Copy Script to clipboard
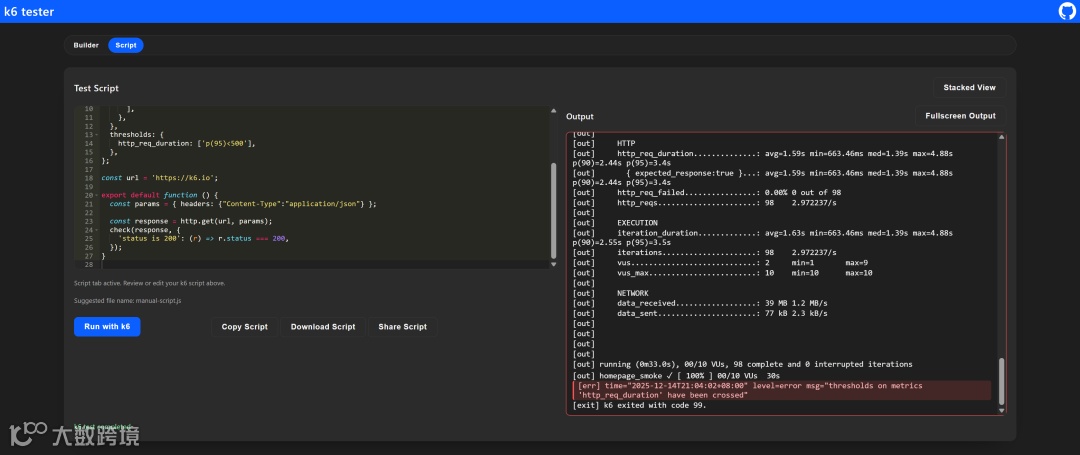1080x455 pixels. (245, 327)
